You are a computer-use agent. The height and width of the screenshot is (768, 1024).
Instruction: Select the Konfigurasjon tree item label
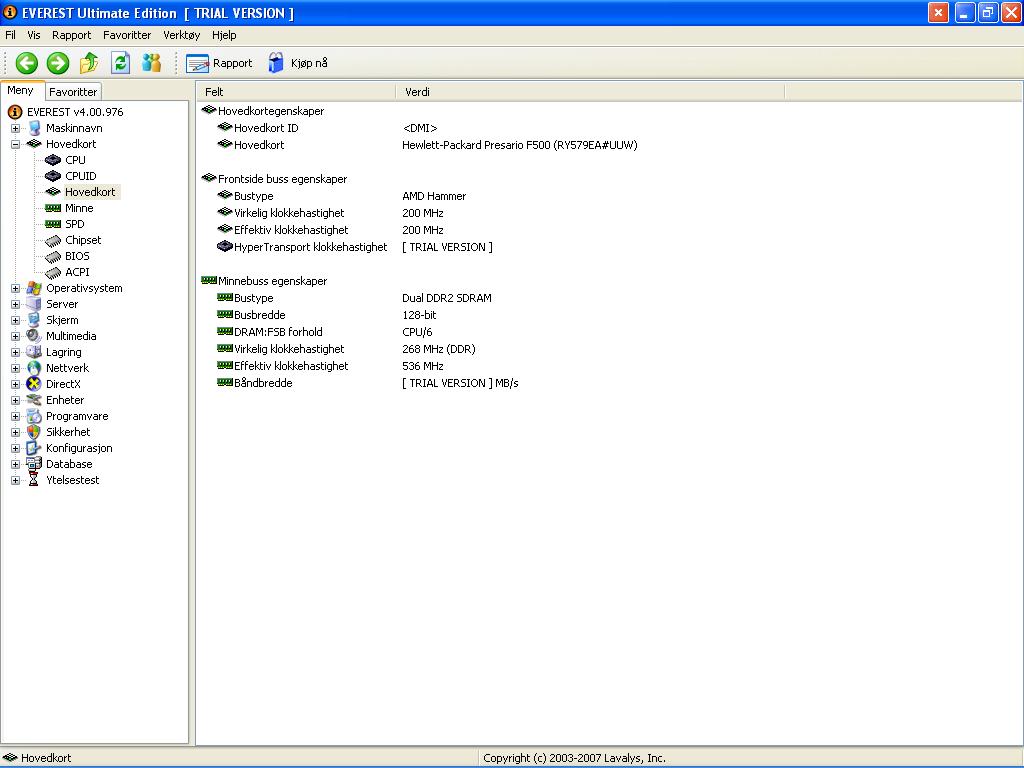click(x=79, y=449)
